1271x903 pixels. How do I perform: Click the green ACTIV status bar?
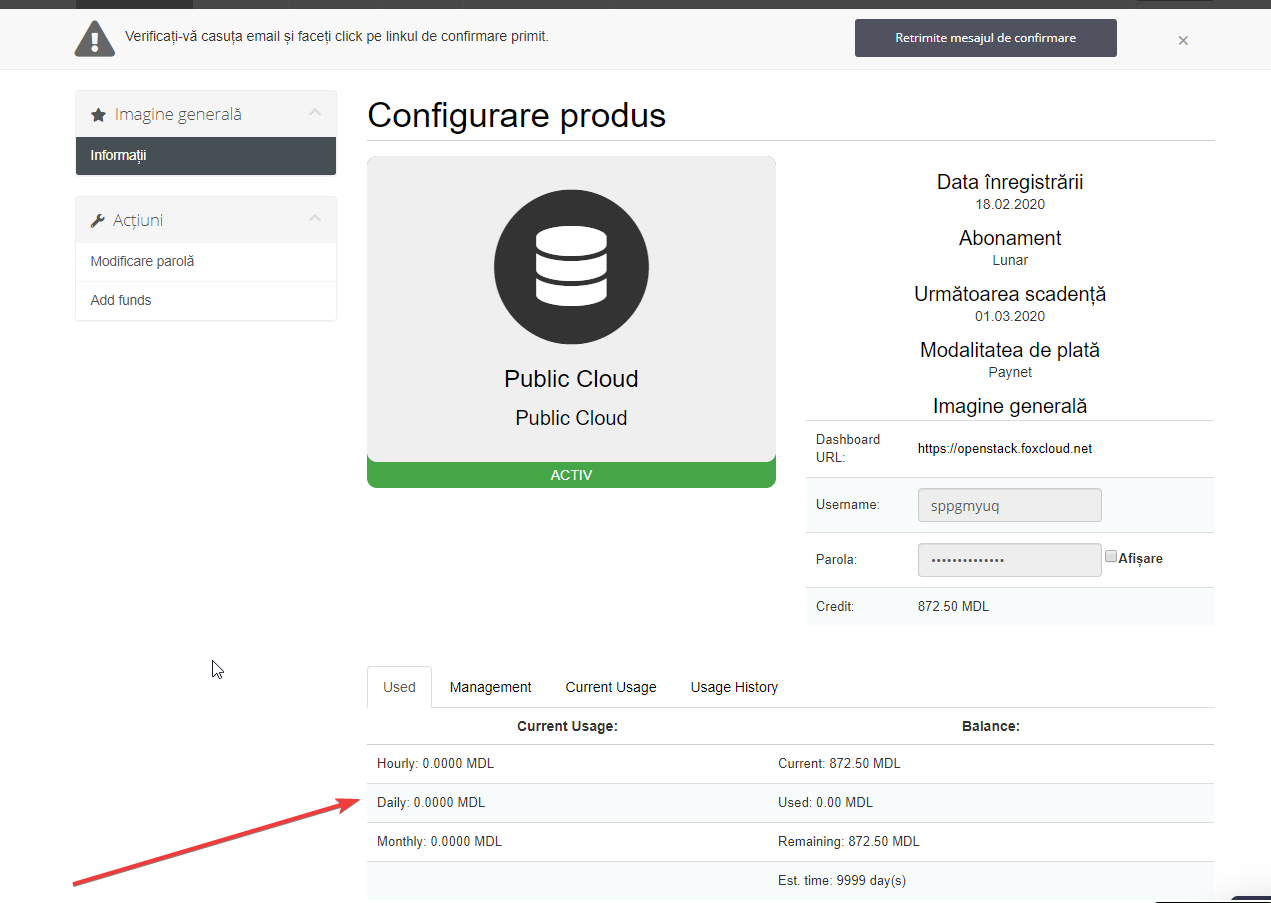pos(571,475)
